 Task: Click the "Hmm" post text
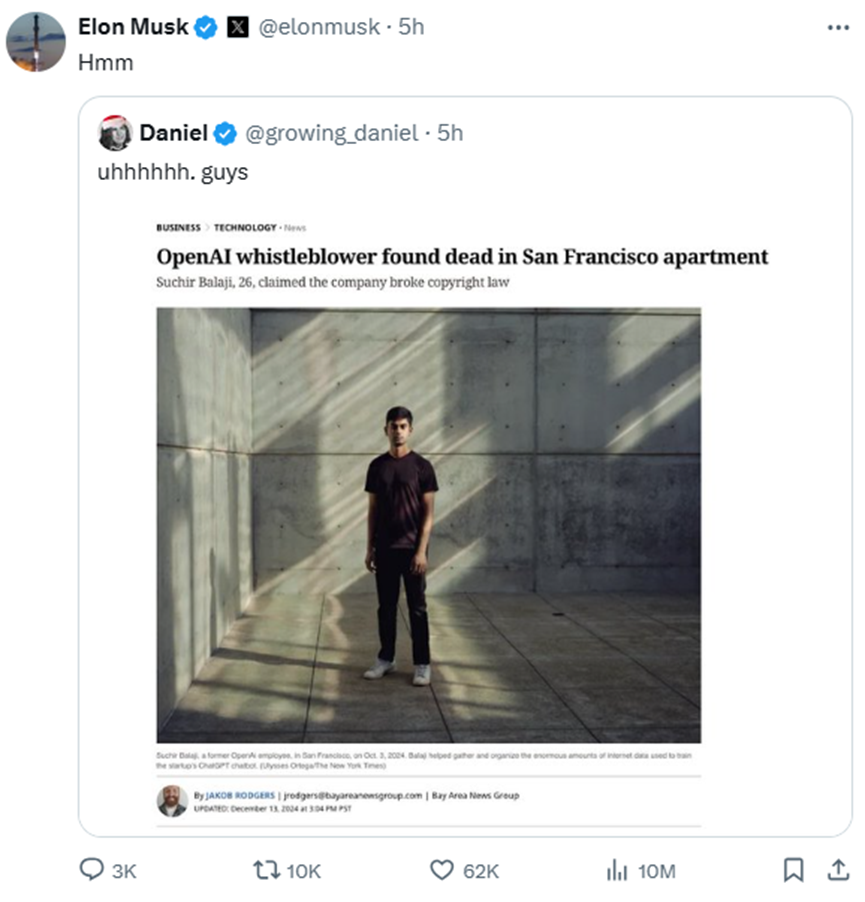tap(105, 62)
